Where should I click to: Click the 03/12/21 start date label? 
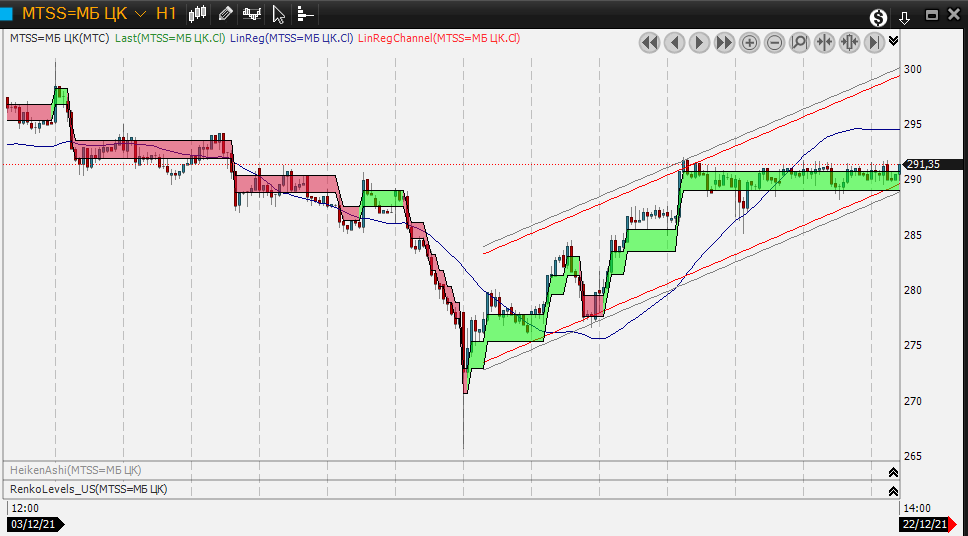[x=34, y=524]
